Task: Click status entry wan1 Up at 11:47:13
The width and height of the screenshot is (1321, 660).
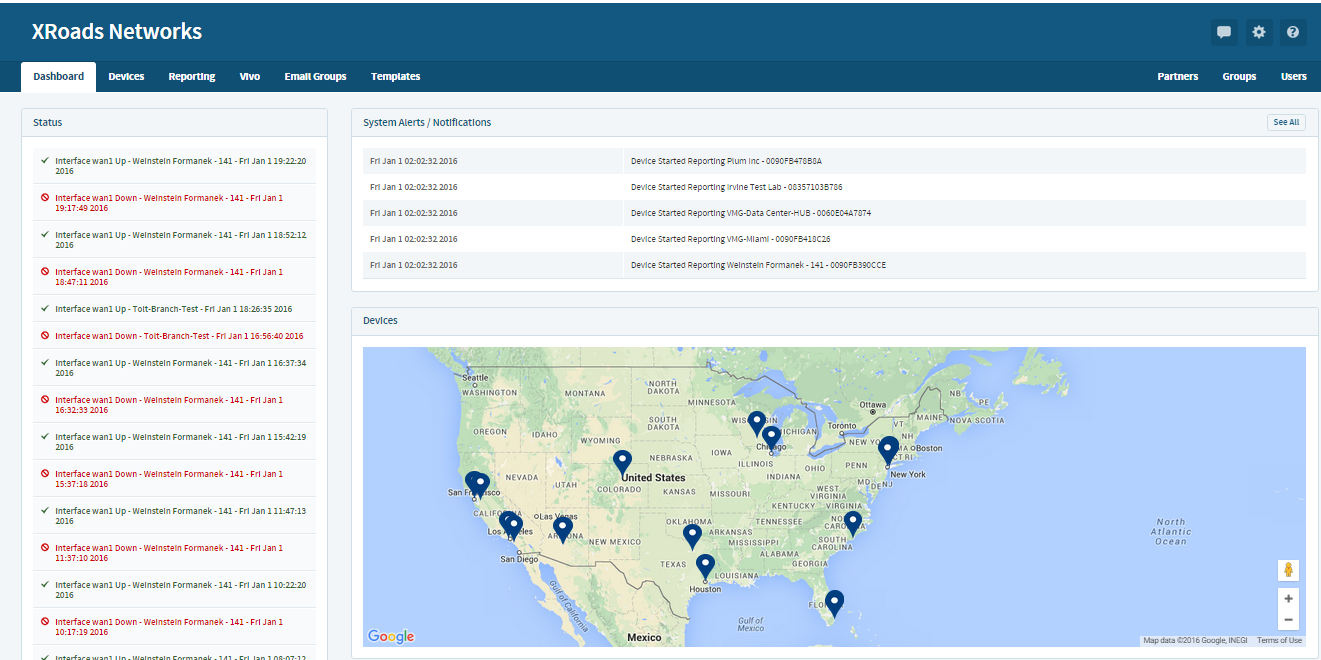Action: pos(174,515)
